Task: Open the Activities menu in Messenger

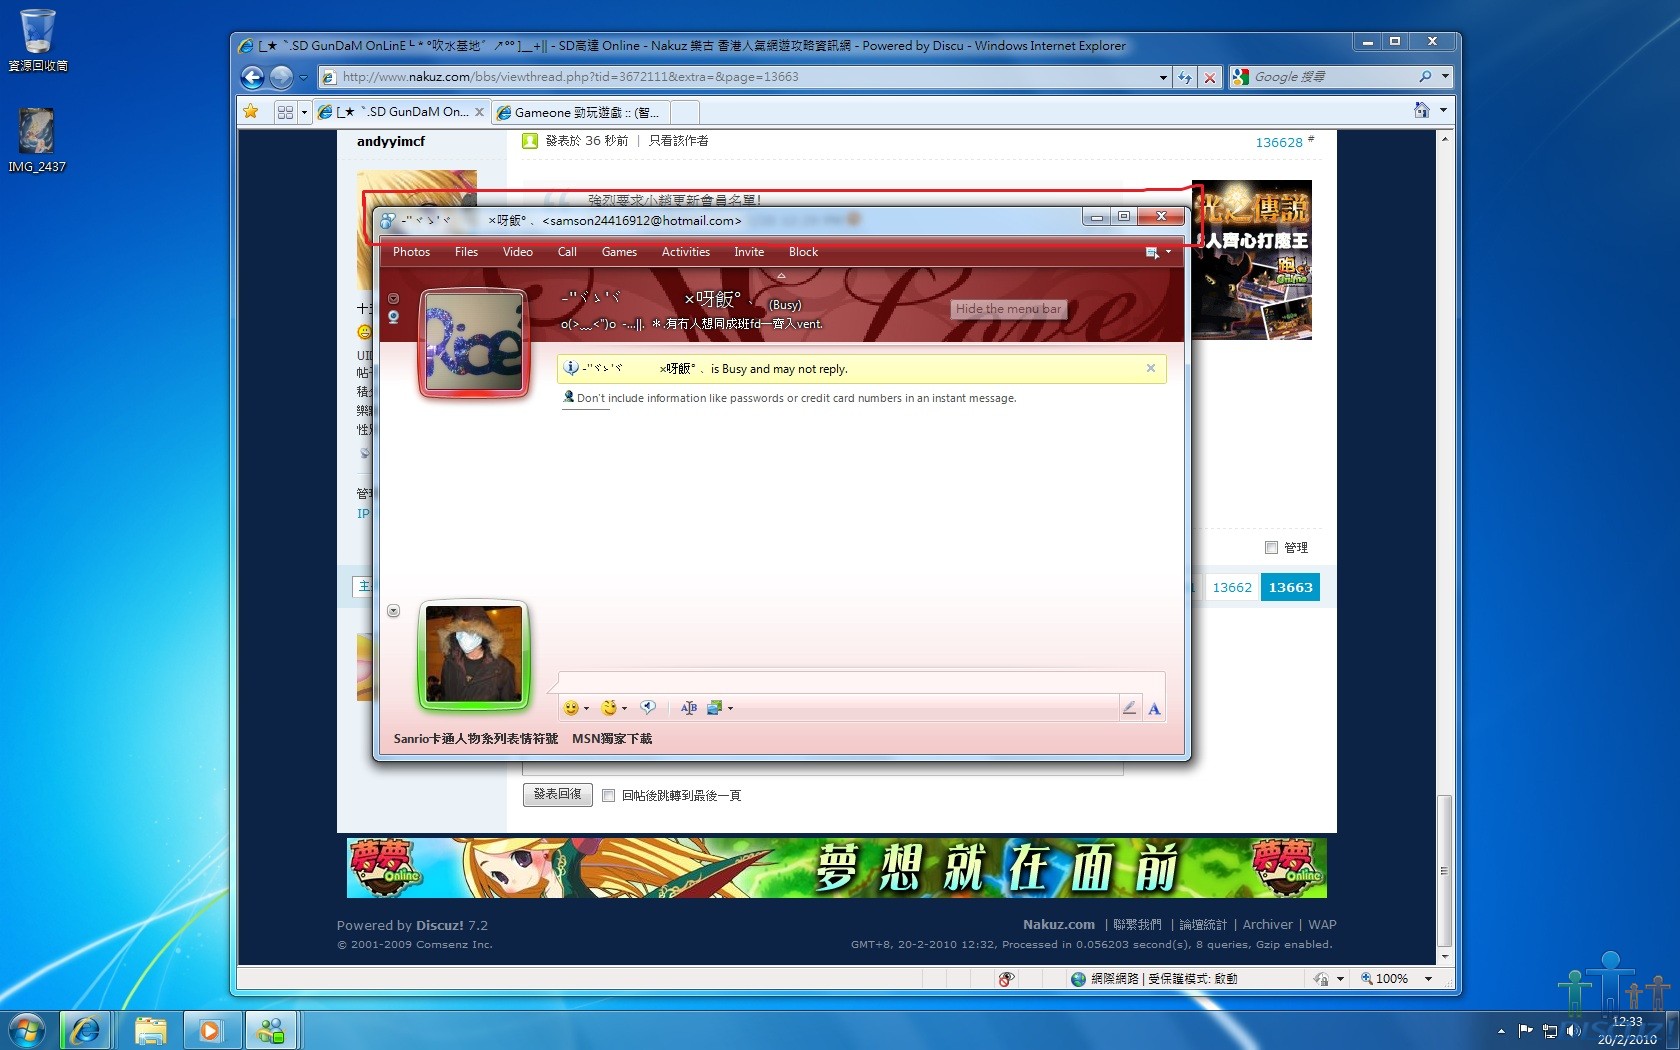Action: 685,252
